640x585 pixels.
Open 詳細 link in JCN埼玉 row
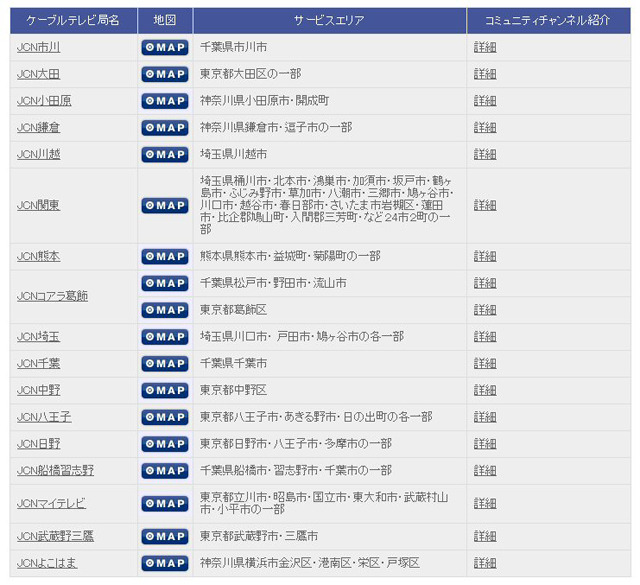click(x=485, y=337)
